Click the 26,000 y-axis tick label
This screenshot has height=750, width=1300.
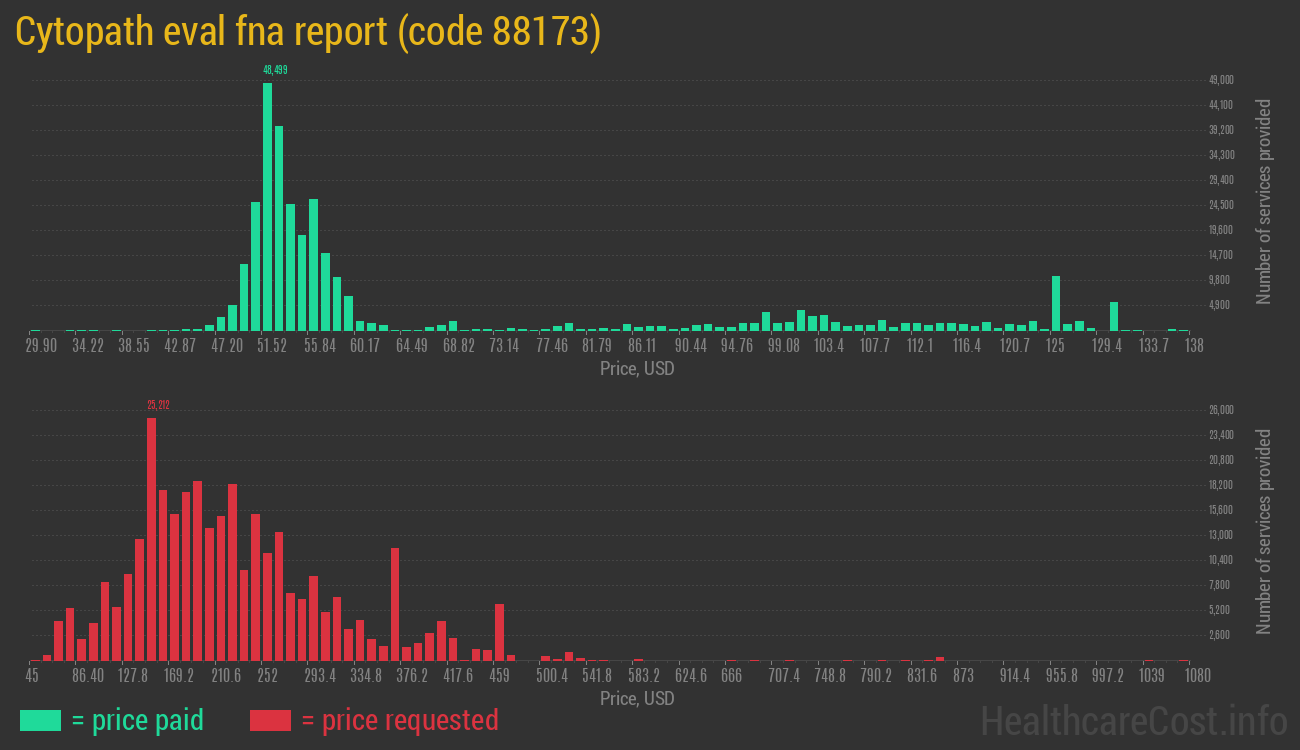click(x=1221, y=410)
